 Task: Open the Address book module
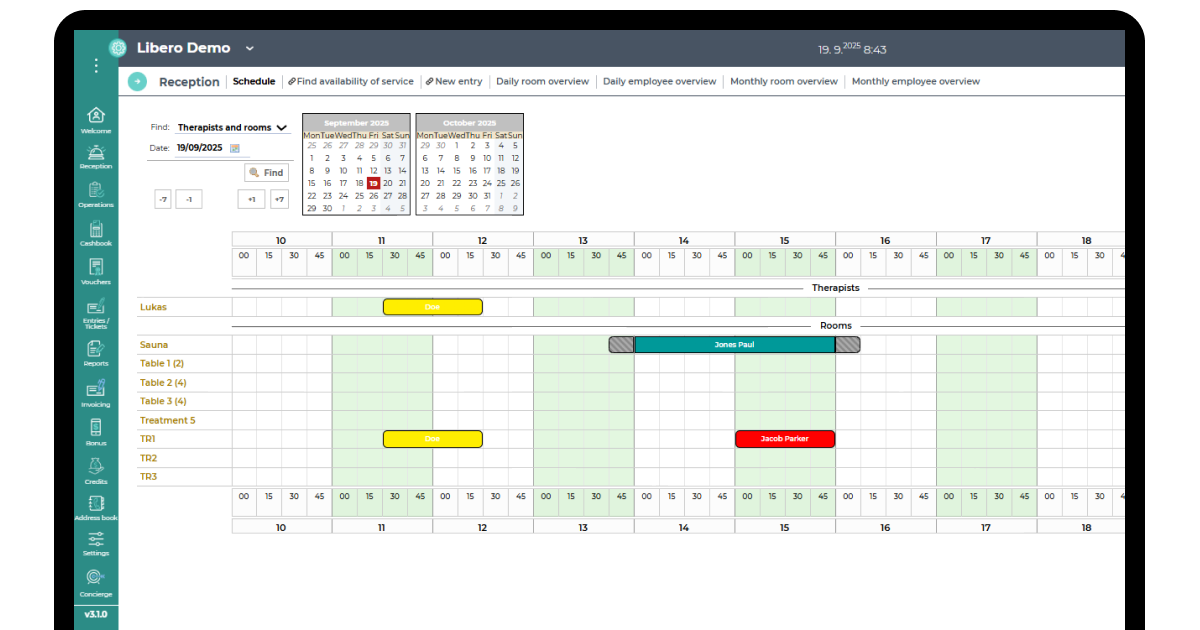(x=96, y=508)
